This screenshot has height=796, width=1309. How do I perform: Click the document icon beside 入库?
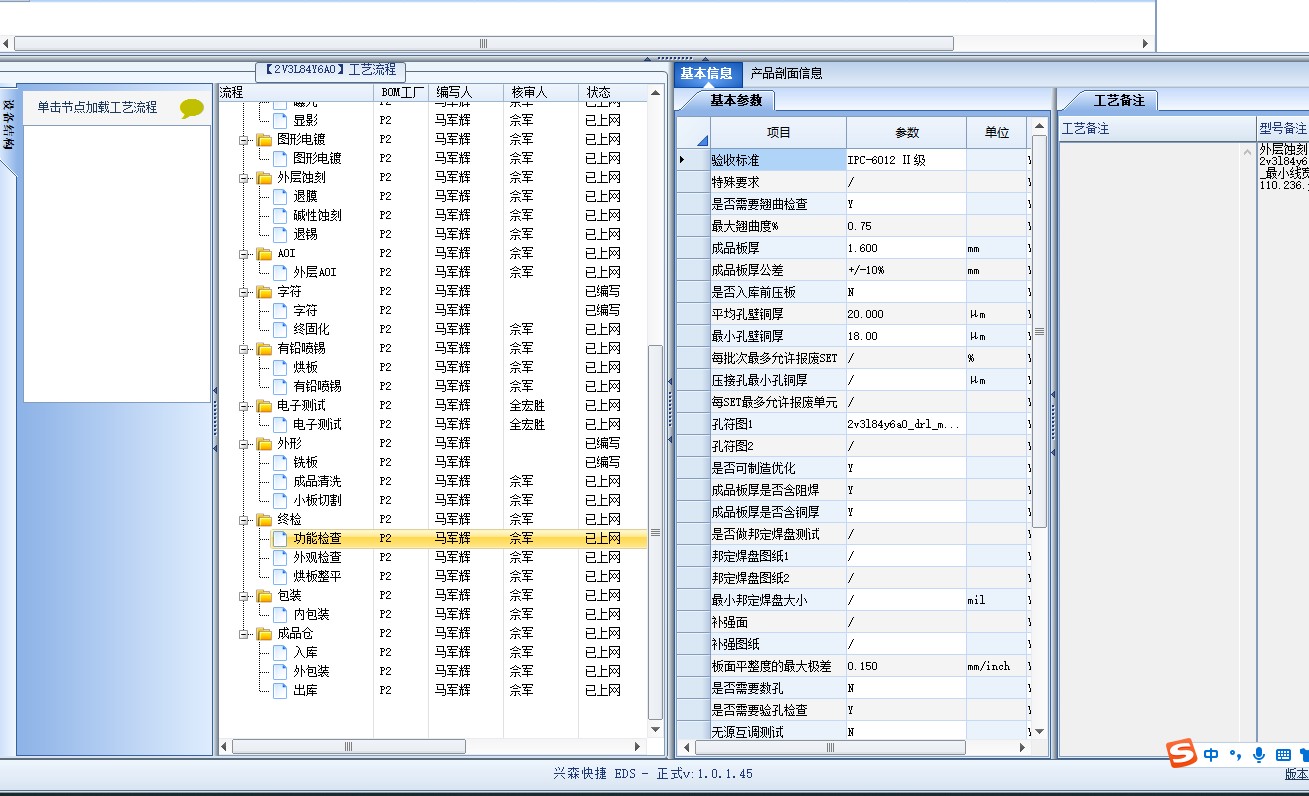pos(280,652)
